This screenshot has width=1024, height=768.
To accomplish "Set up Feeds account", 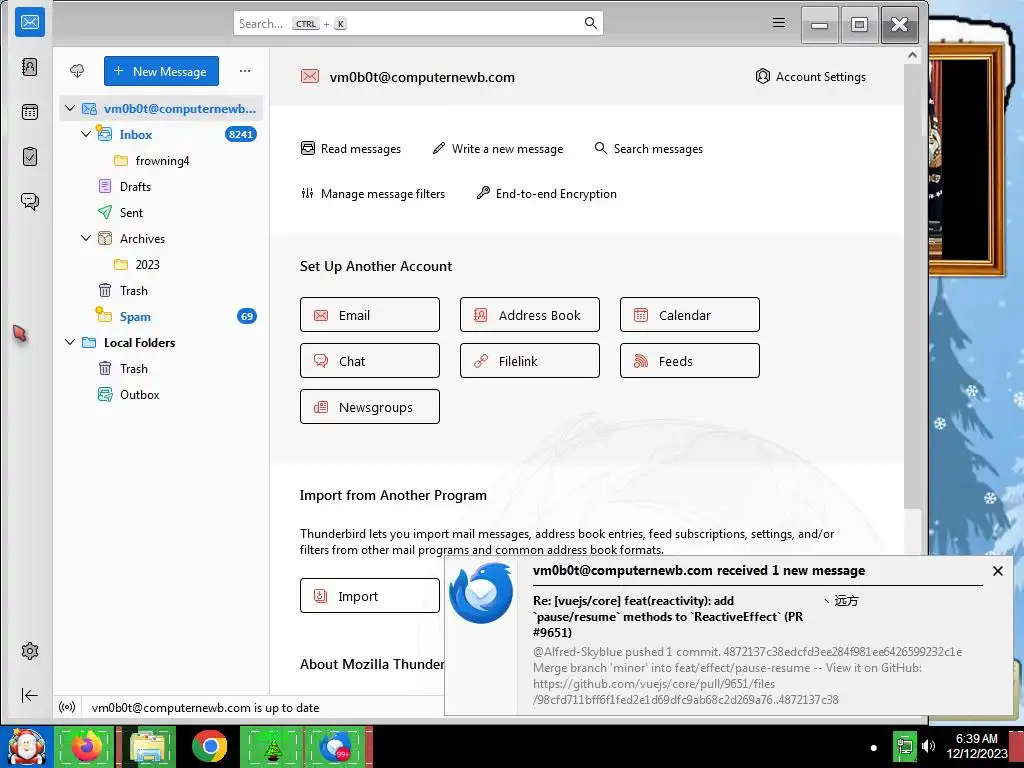I will pyautogui.click(x=690, y=360).
